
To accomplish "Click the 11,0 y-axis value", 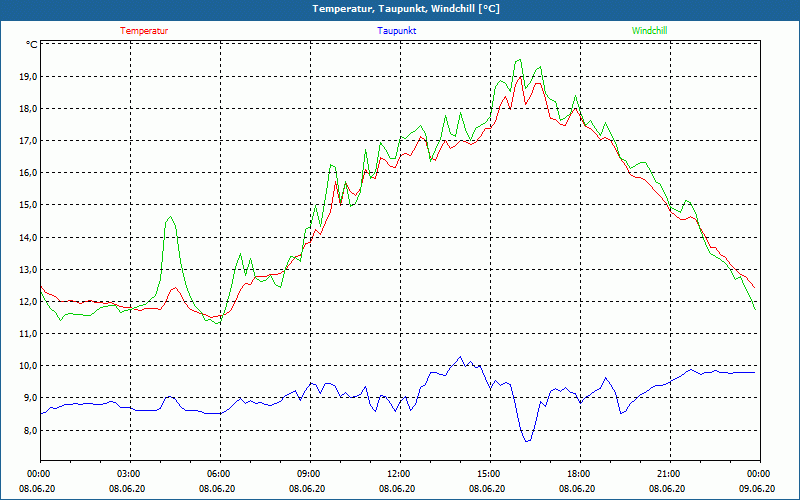I will 29,334.
